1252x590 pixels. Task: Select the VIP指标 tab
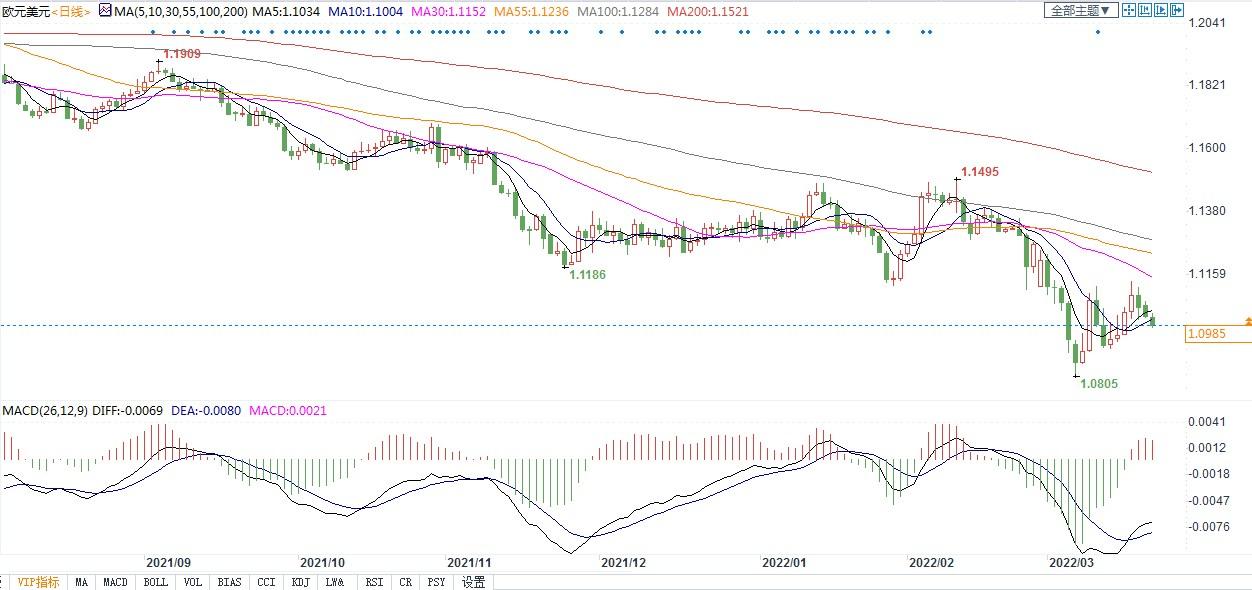point(38,582)
